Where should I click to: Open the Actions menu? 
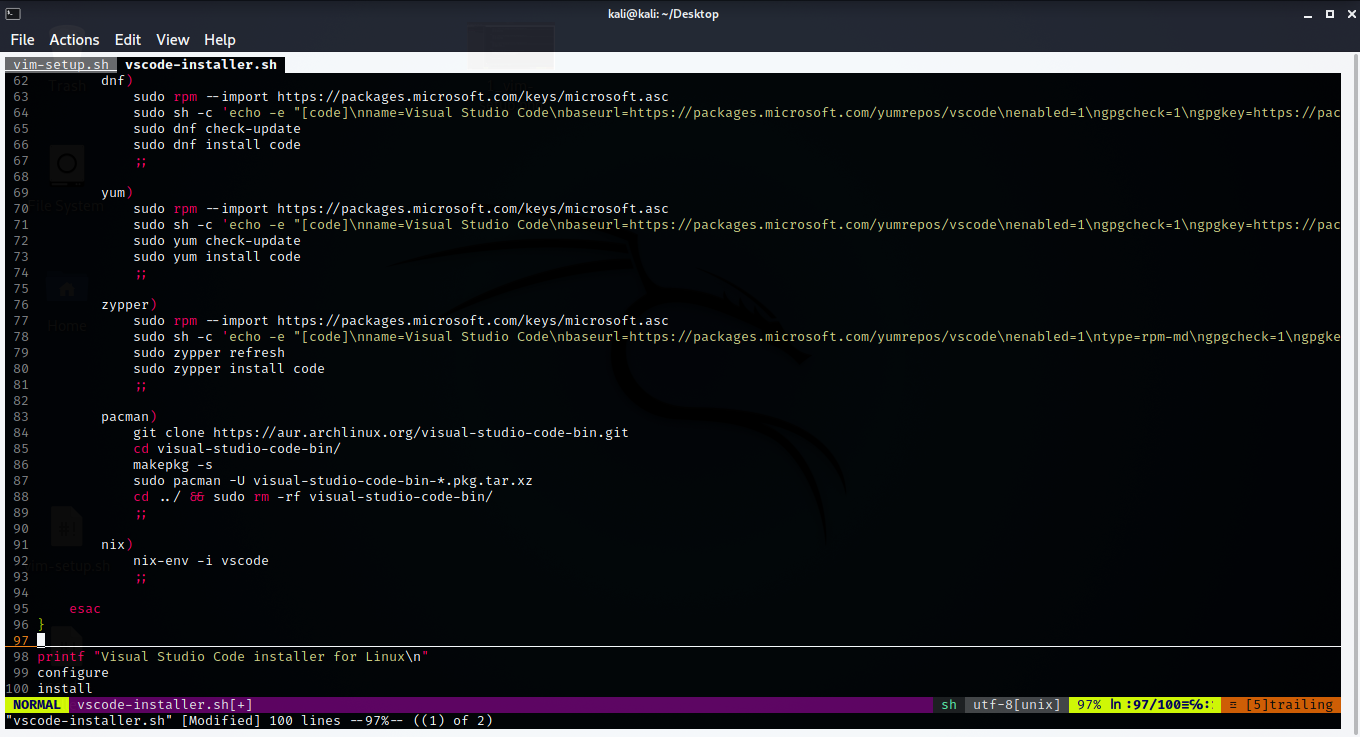tap(75, 40)
